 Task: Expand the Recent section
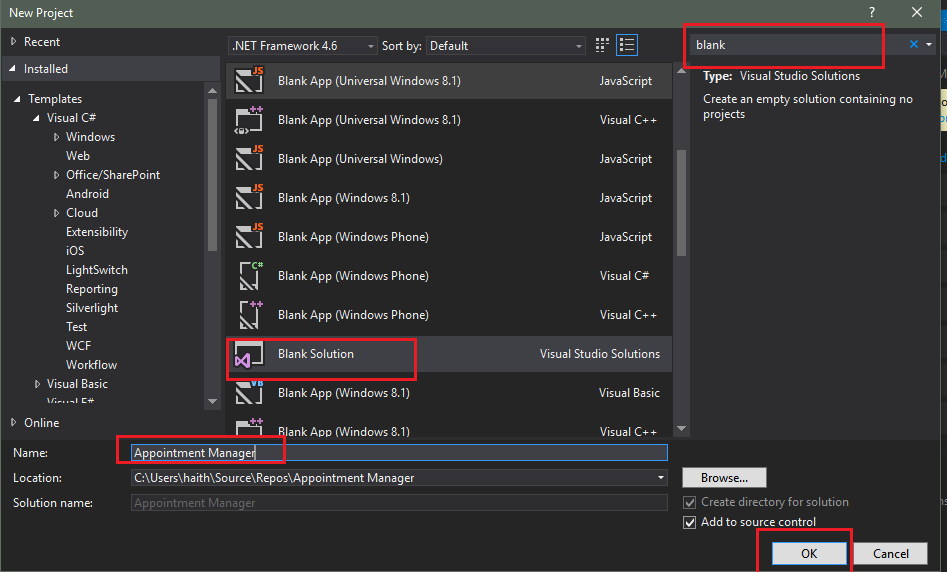click(x=13, y=42)
